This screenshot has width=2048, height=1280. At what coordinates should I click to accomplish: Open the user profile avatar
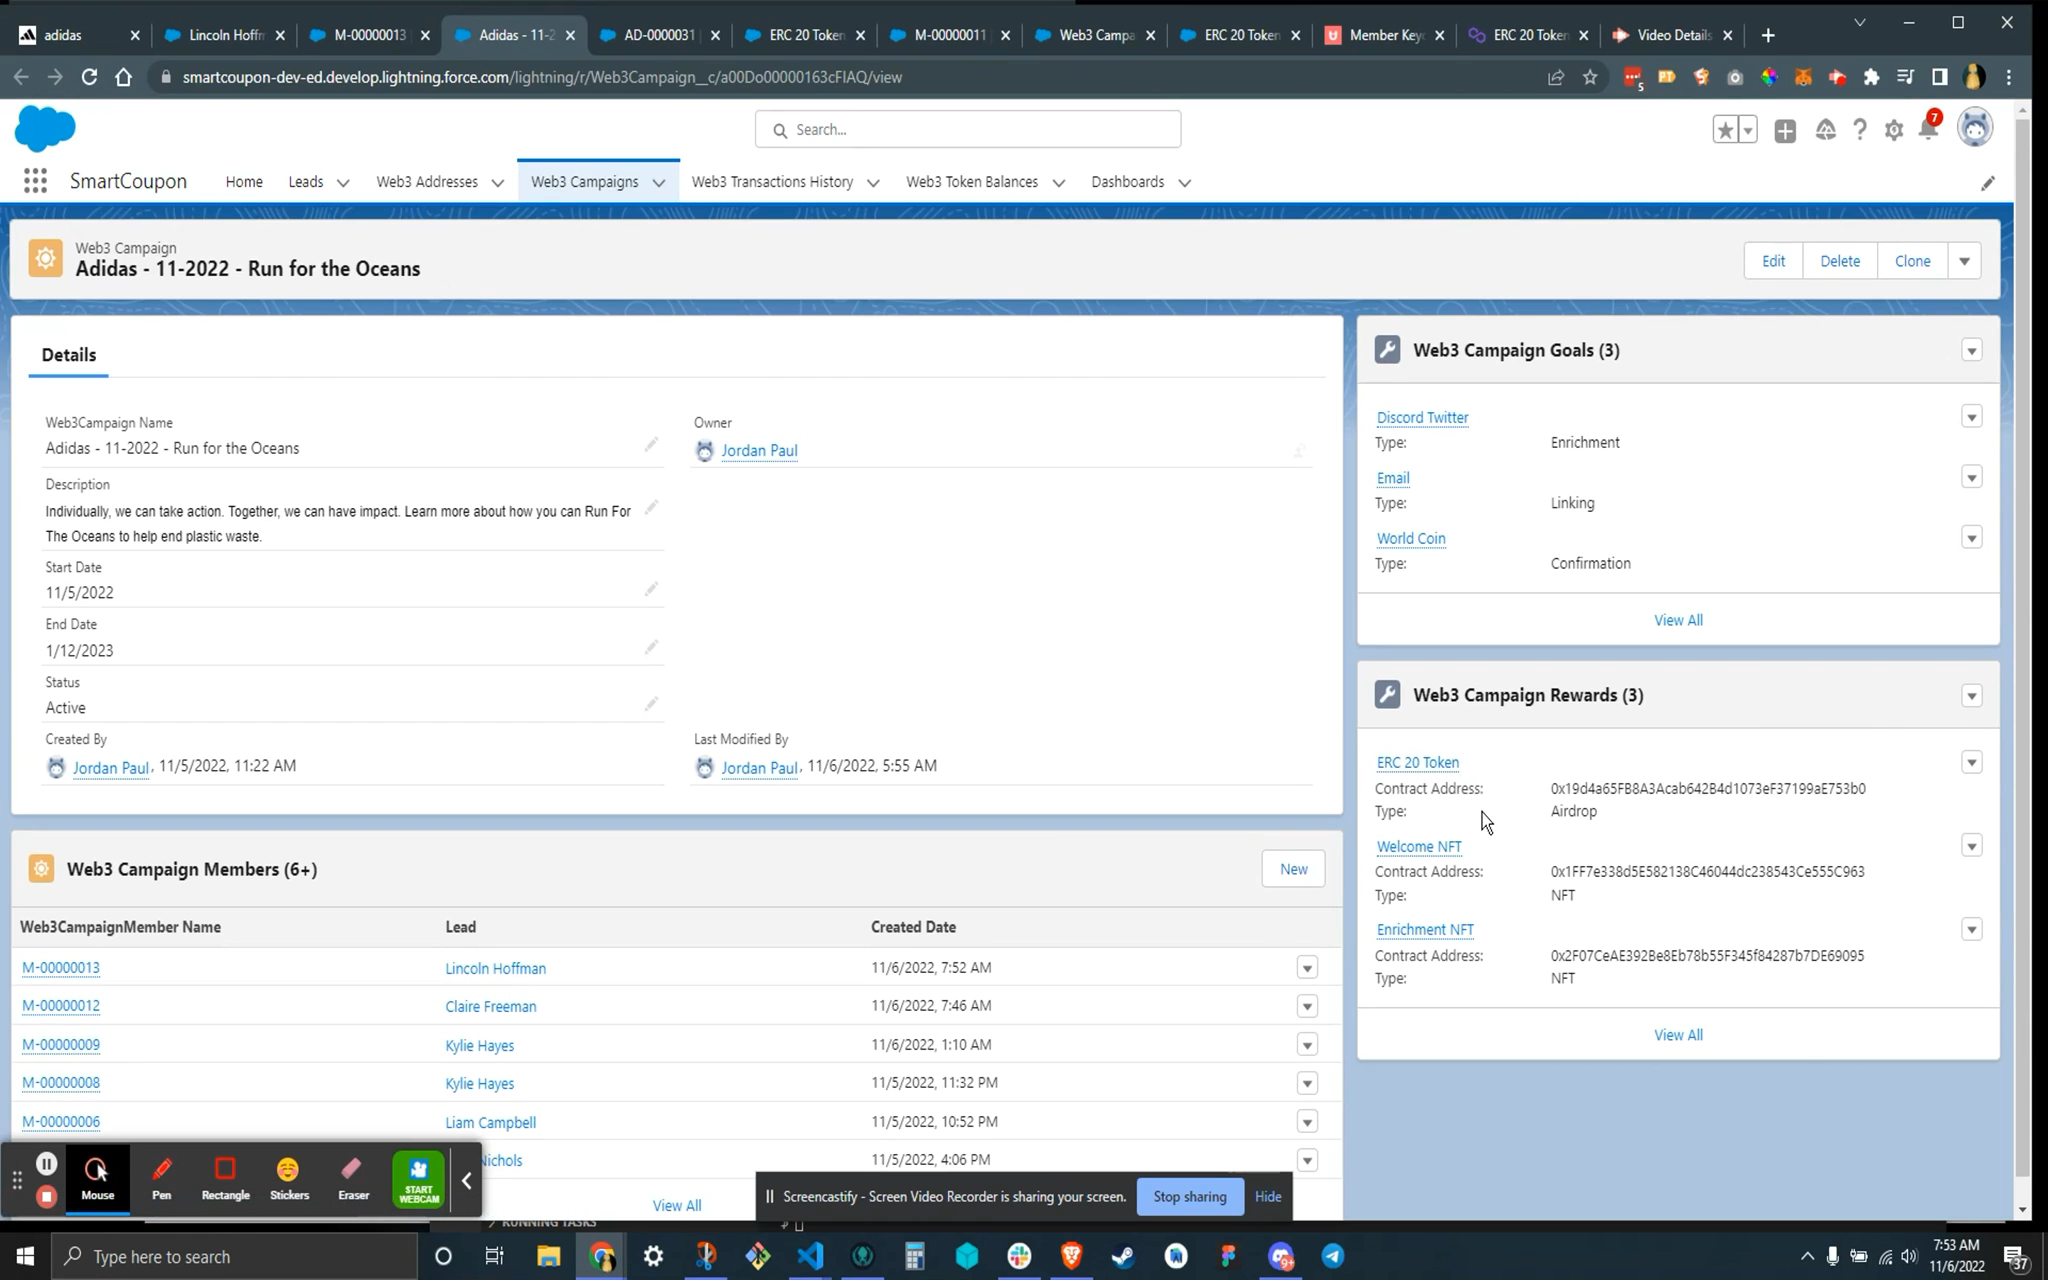(1975, 129)
